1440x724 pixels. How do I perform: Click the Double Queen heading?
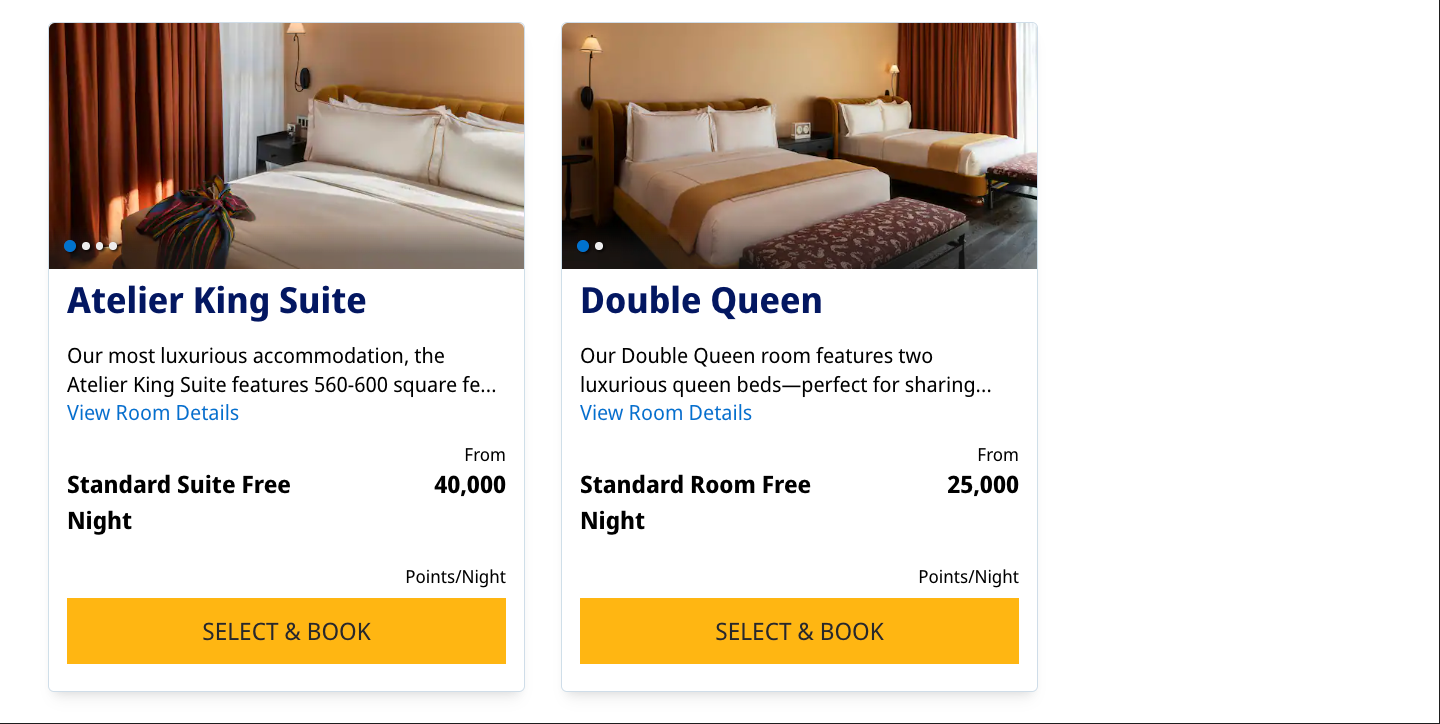pyautogui.click(x=701, y=301)
